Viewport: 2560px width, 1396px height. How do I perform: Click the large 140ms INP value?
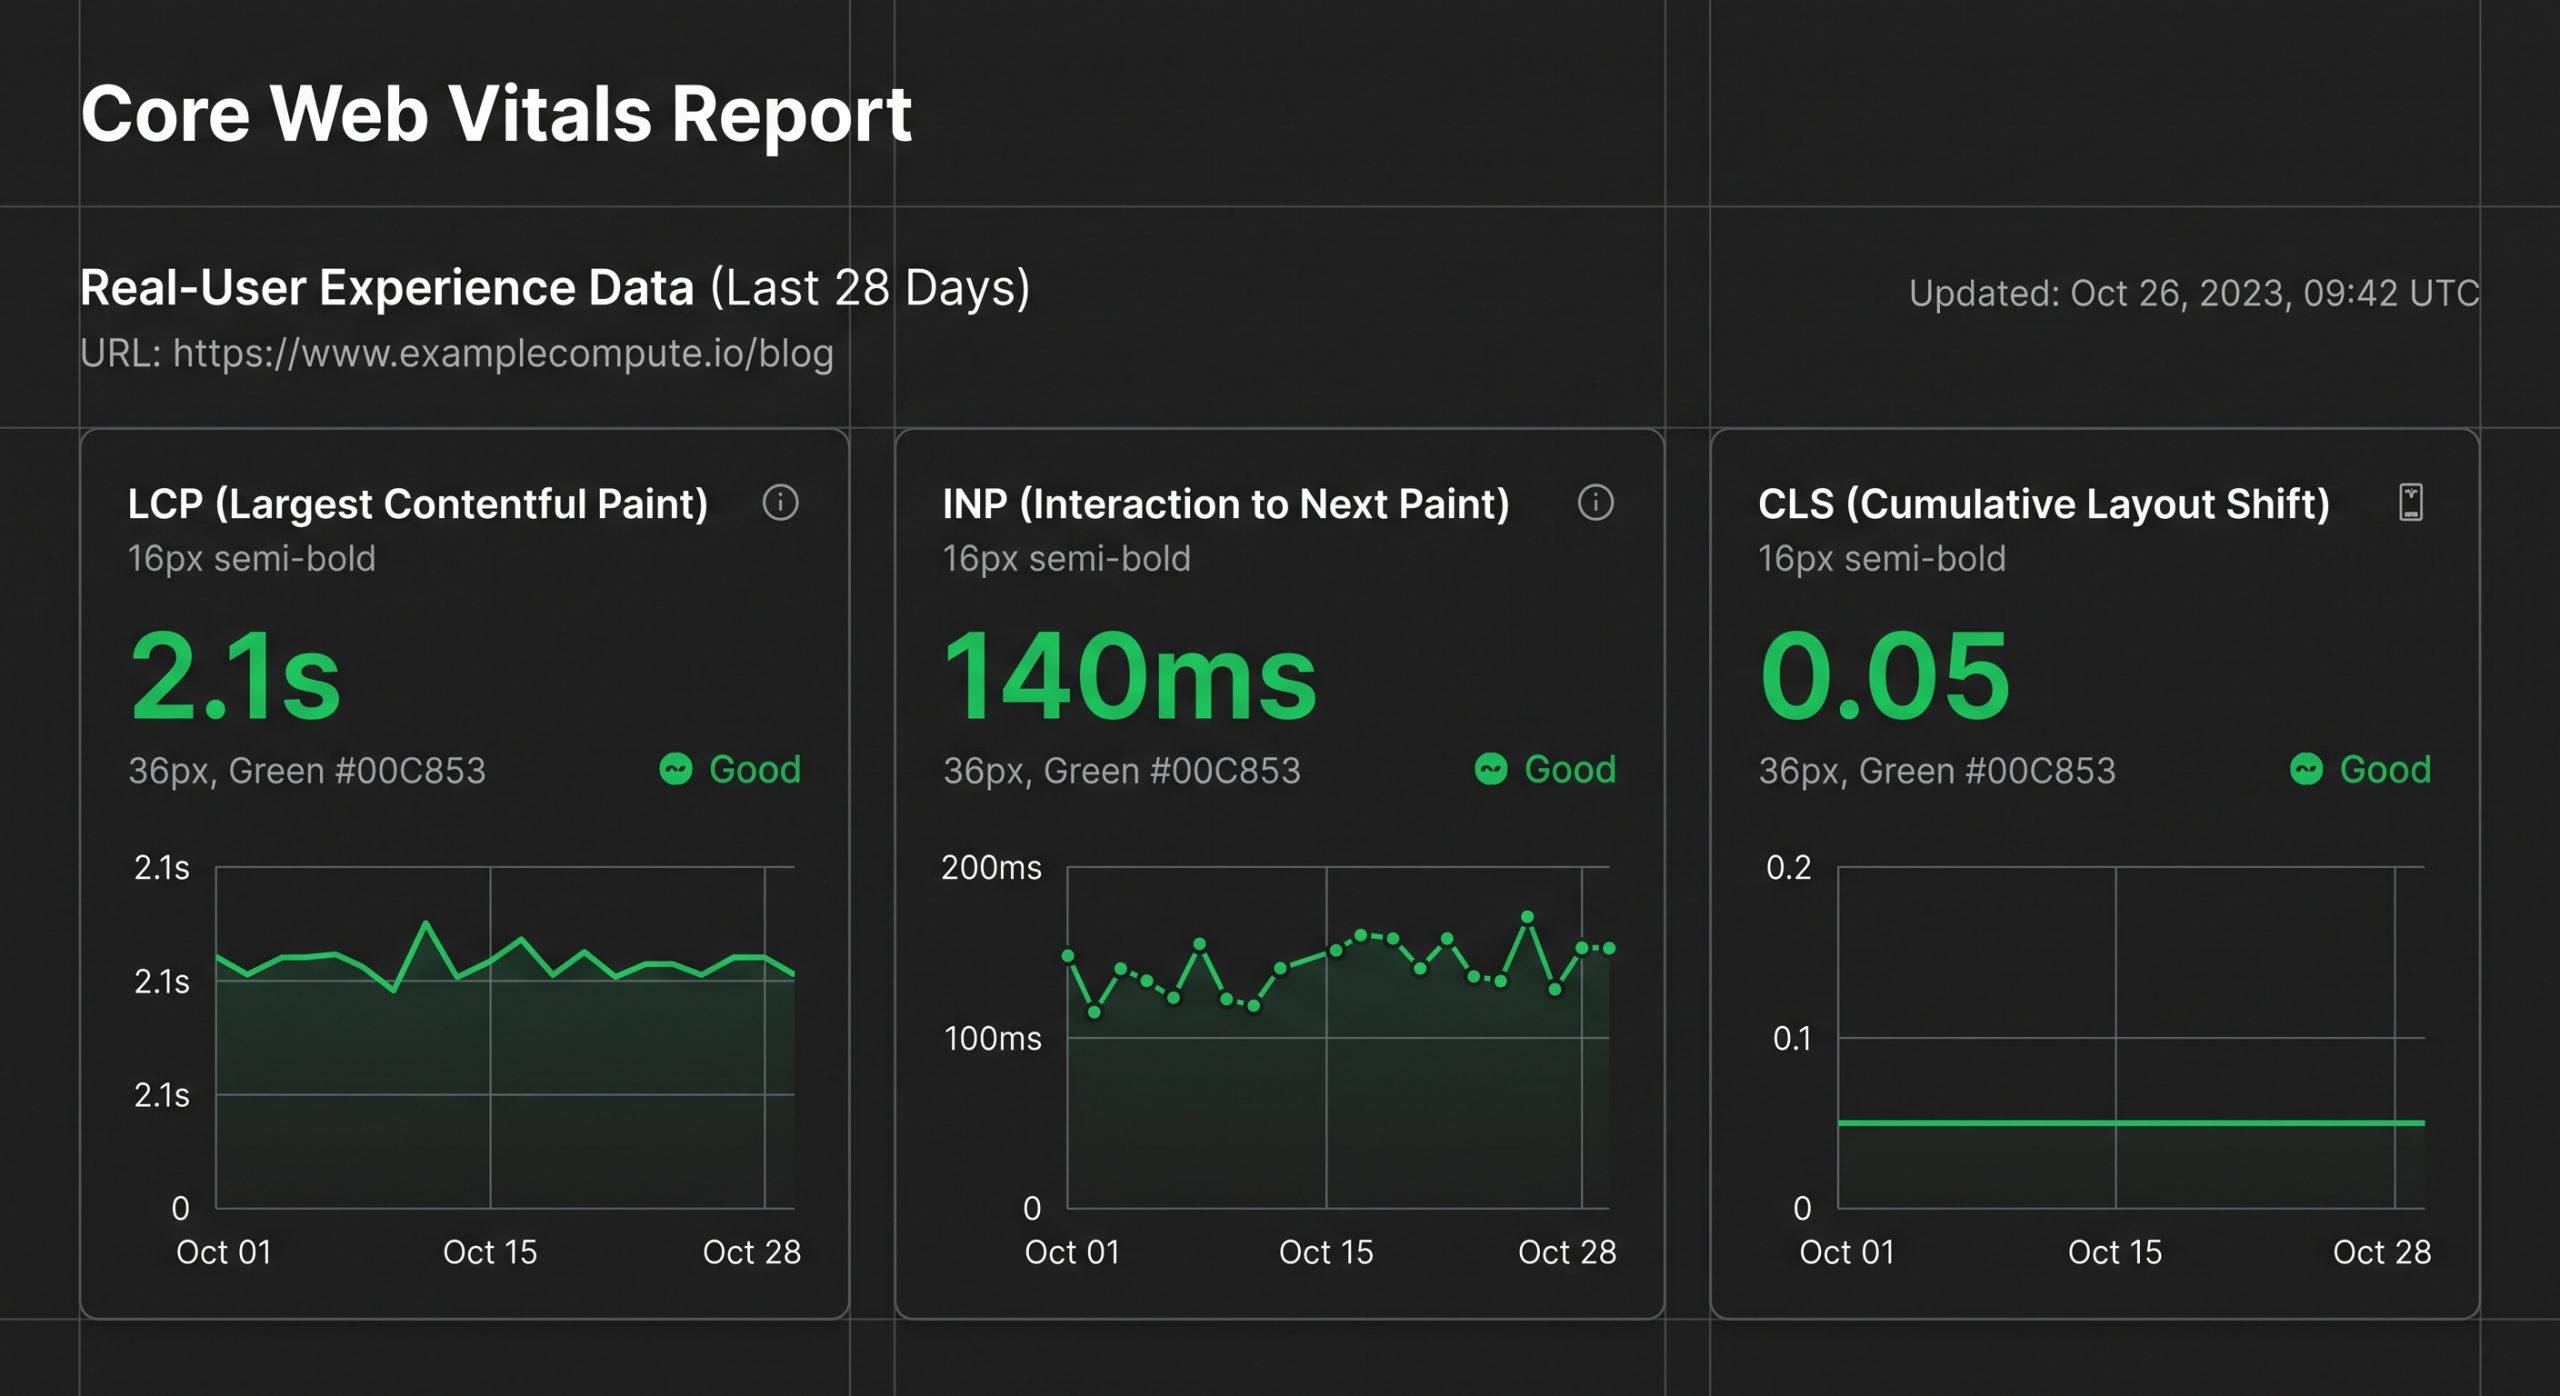1130,676
